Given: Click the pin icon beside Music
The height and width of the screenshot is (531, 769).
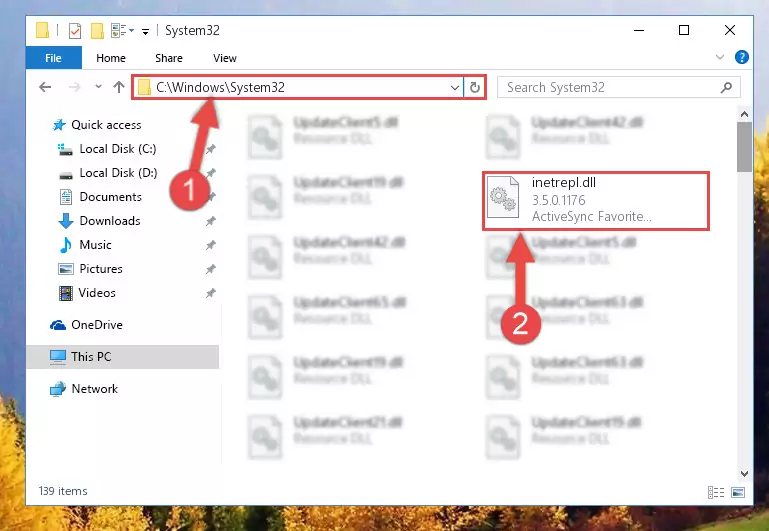Looking at the screenshot, I should tap(211, 245).
